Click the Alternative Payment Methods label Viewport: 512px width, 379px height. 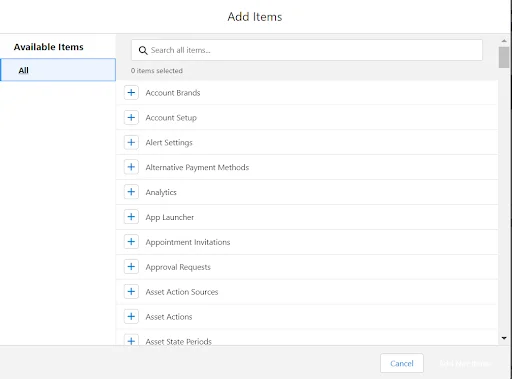[197, 167]
